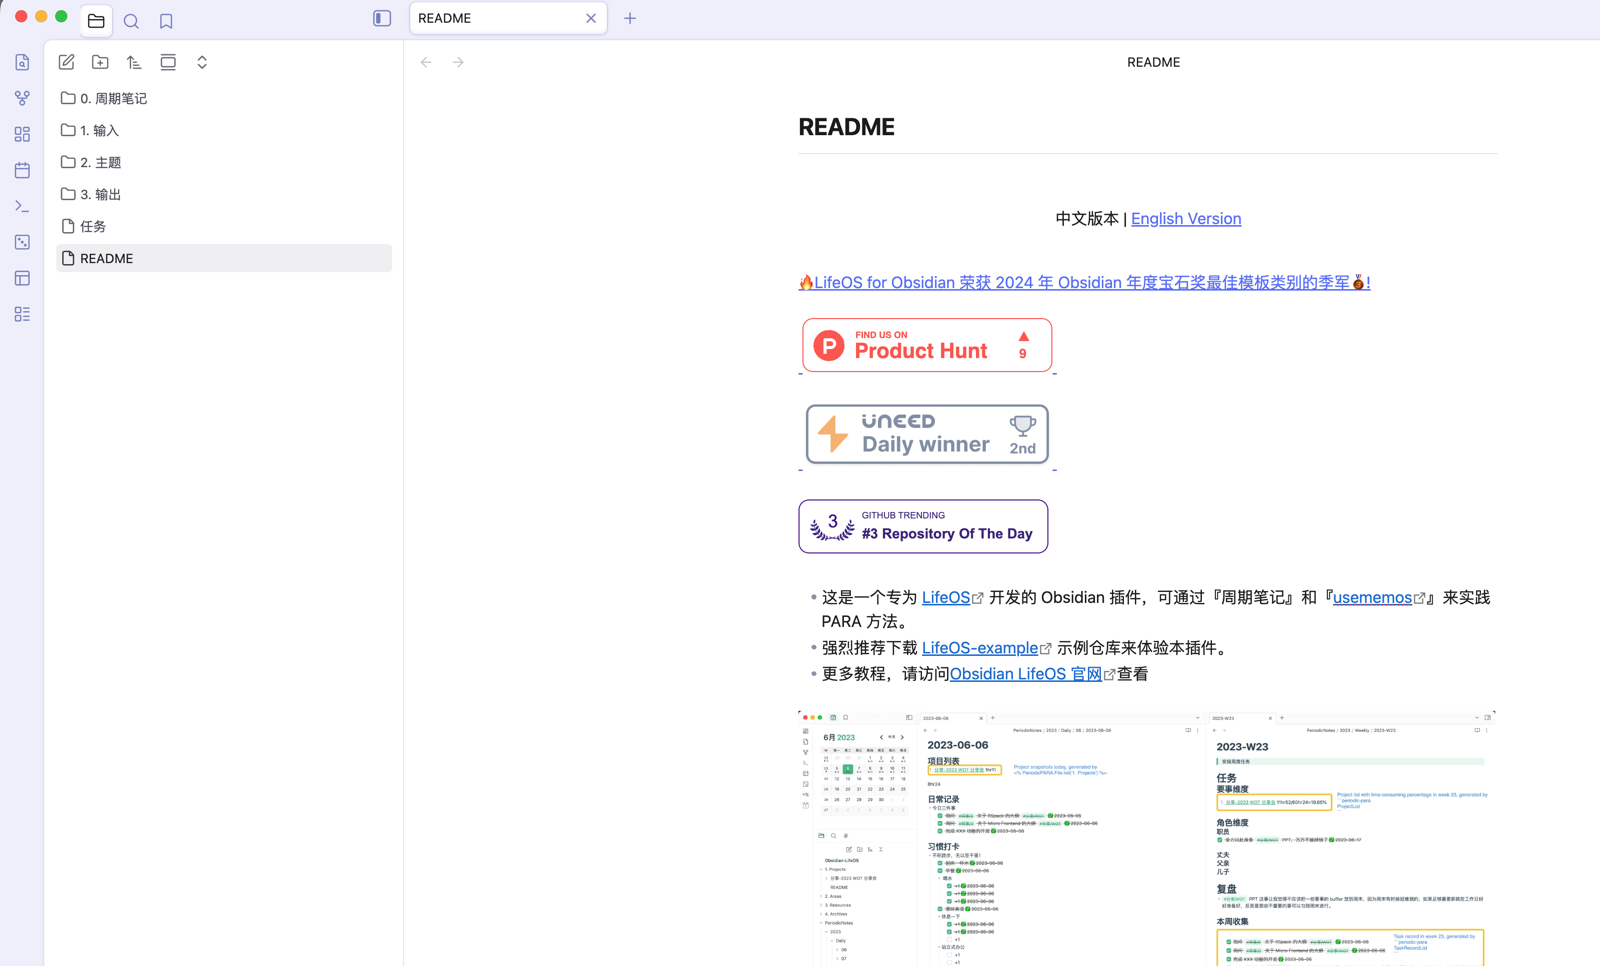Screen dimensions: 1600x966
Task: Navigate back with the left arrow
Action: 426,62
